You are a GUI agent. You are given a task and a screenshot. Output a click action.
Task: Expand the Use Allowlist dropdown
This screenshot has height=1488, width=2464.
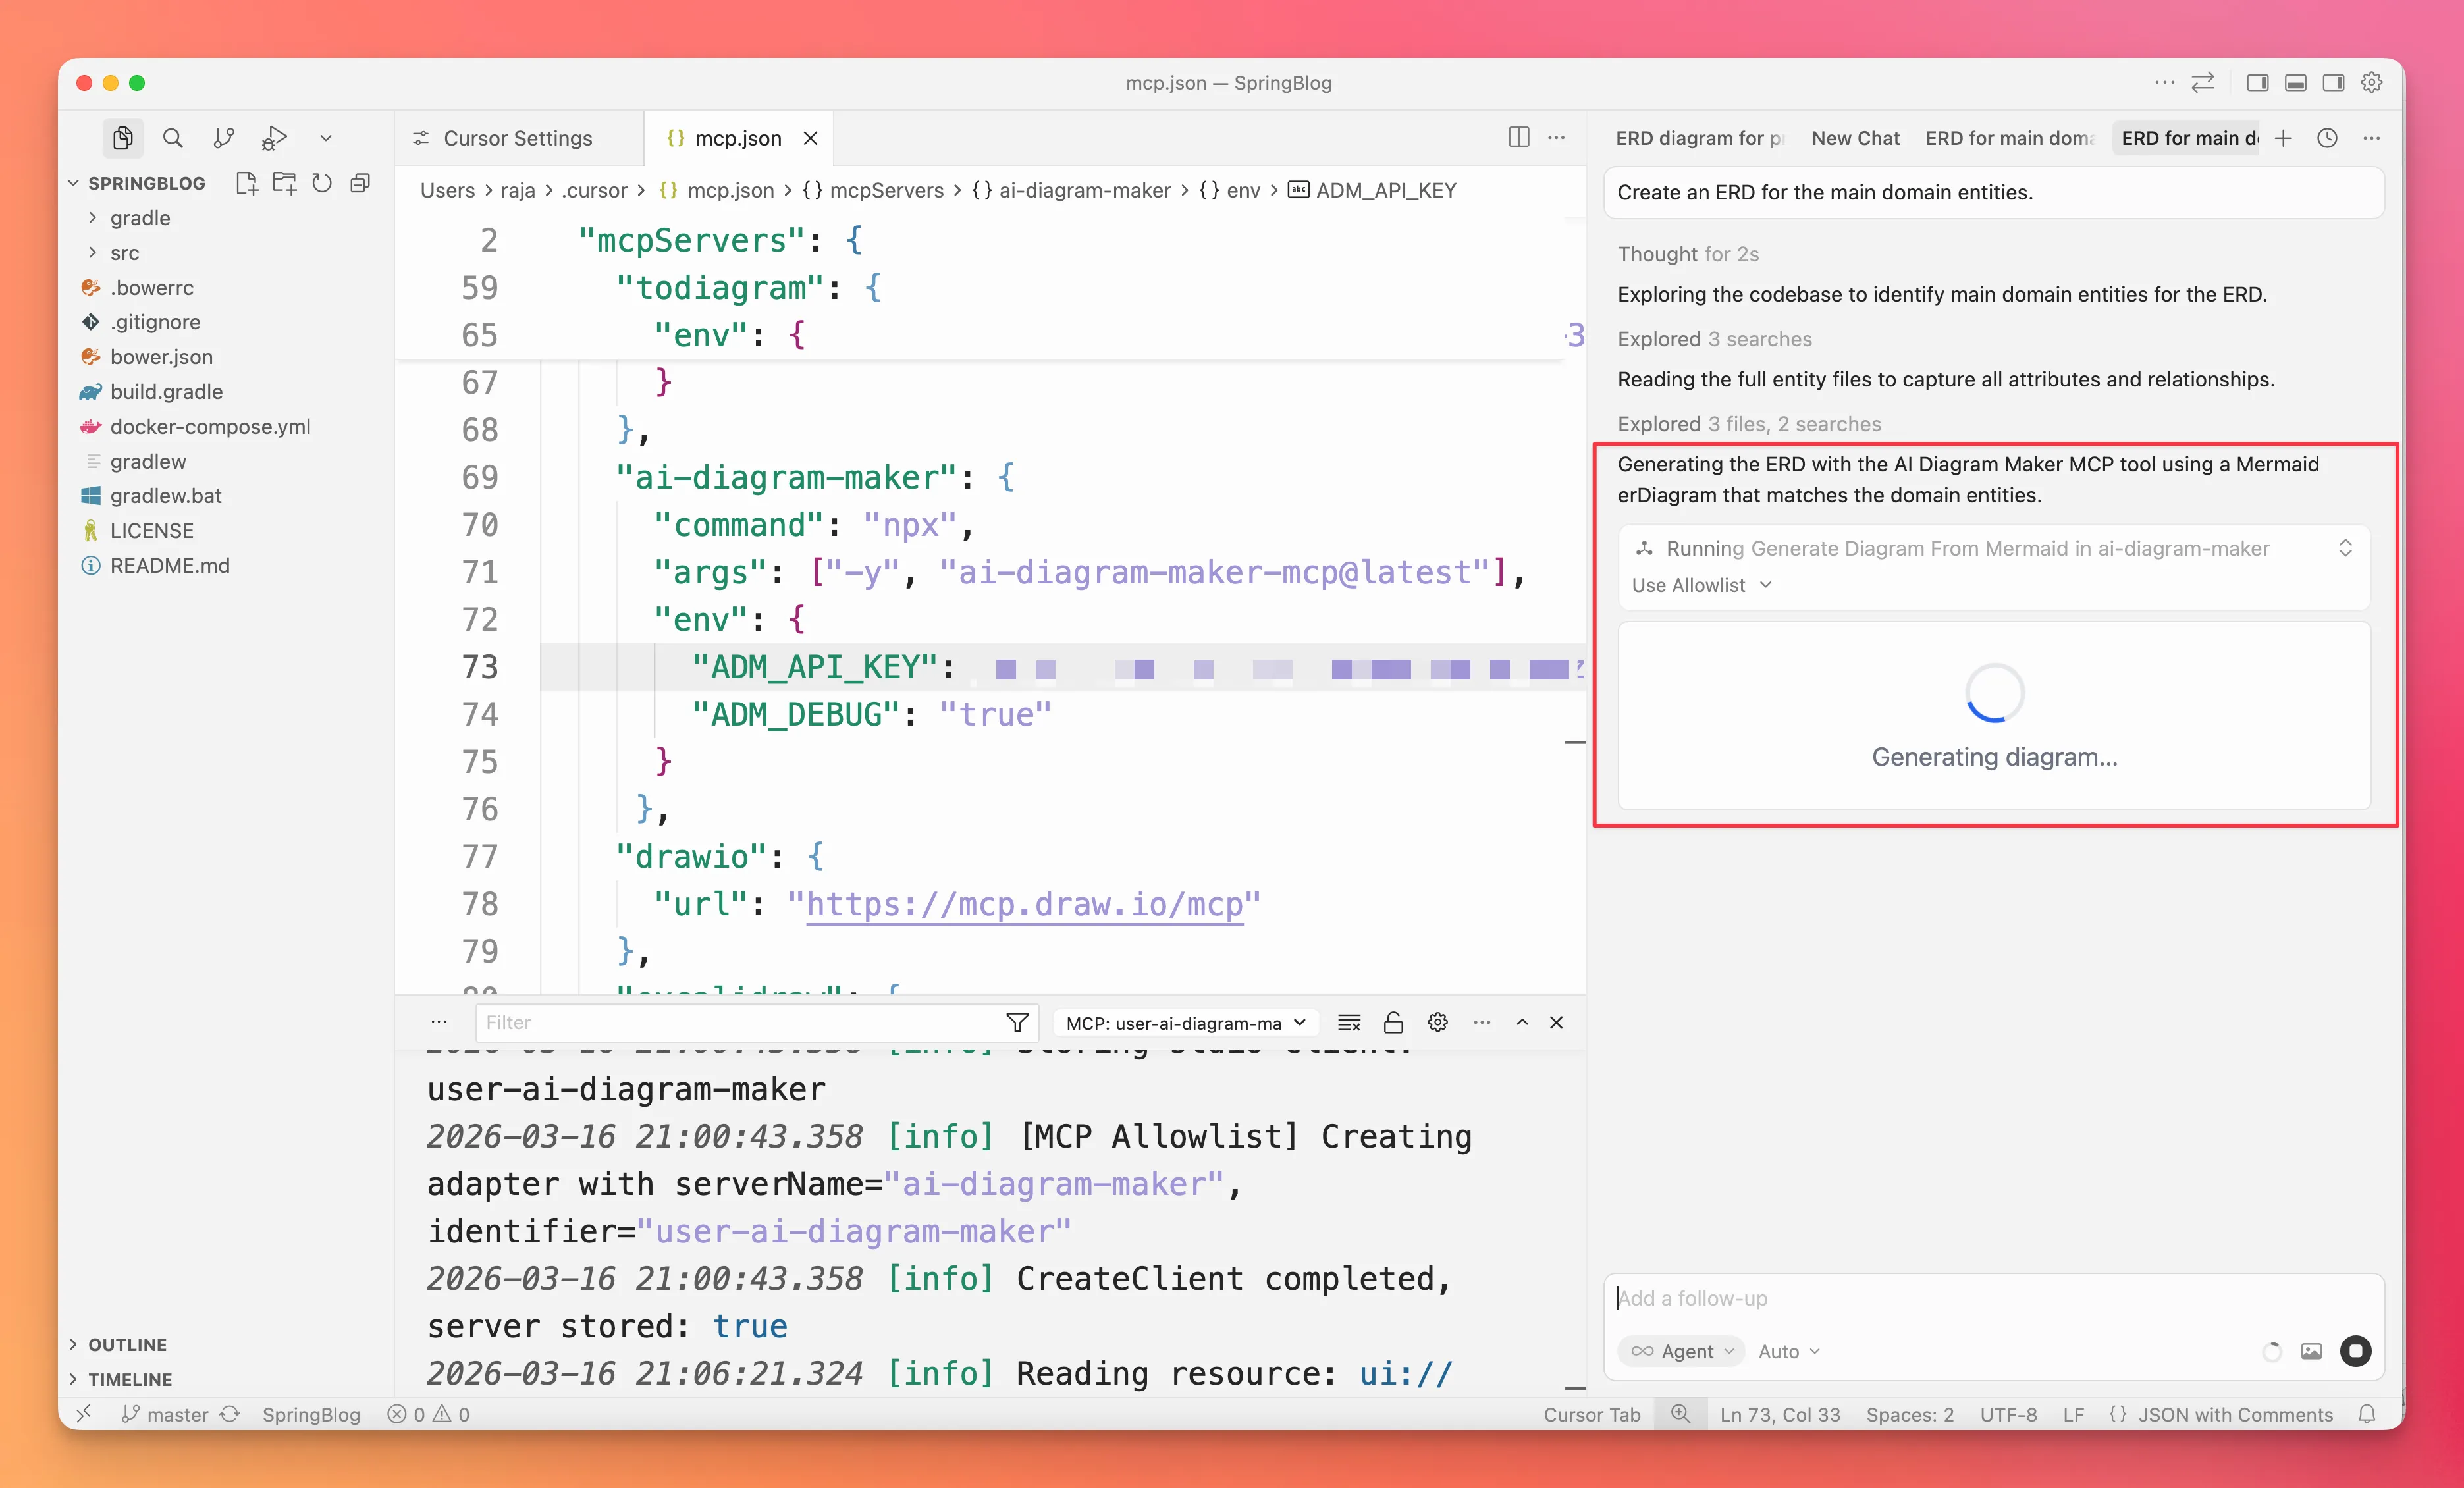coord(1700,585)
